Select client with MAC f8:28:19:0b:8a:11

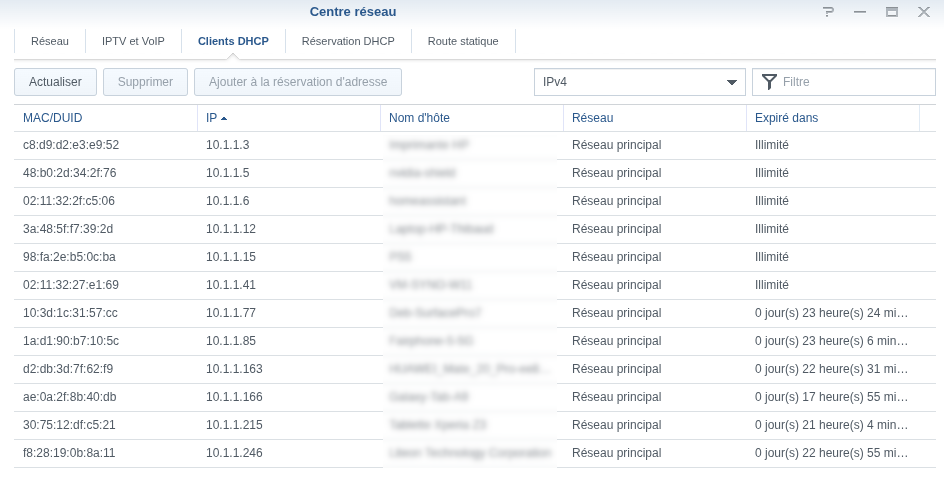click(x=69, y=453)
